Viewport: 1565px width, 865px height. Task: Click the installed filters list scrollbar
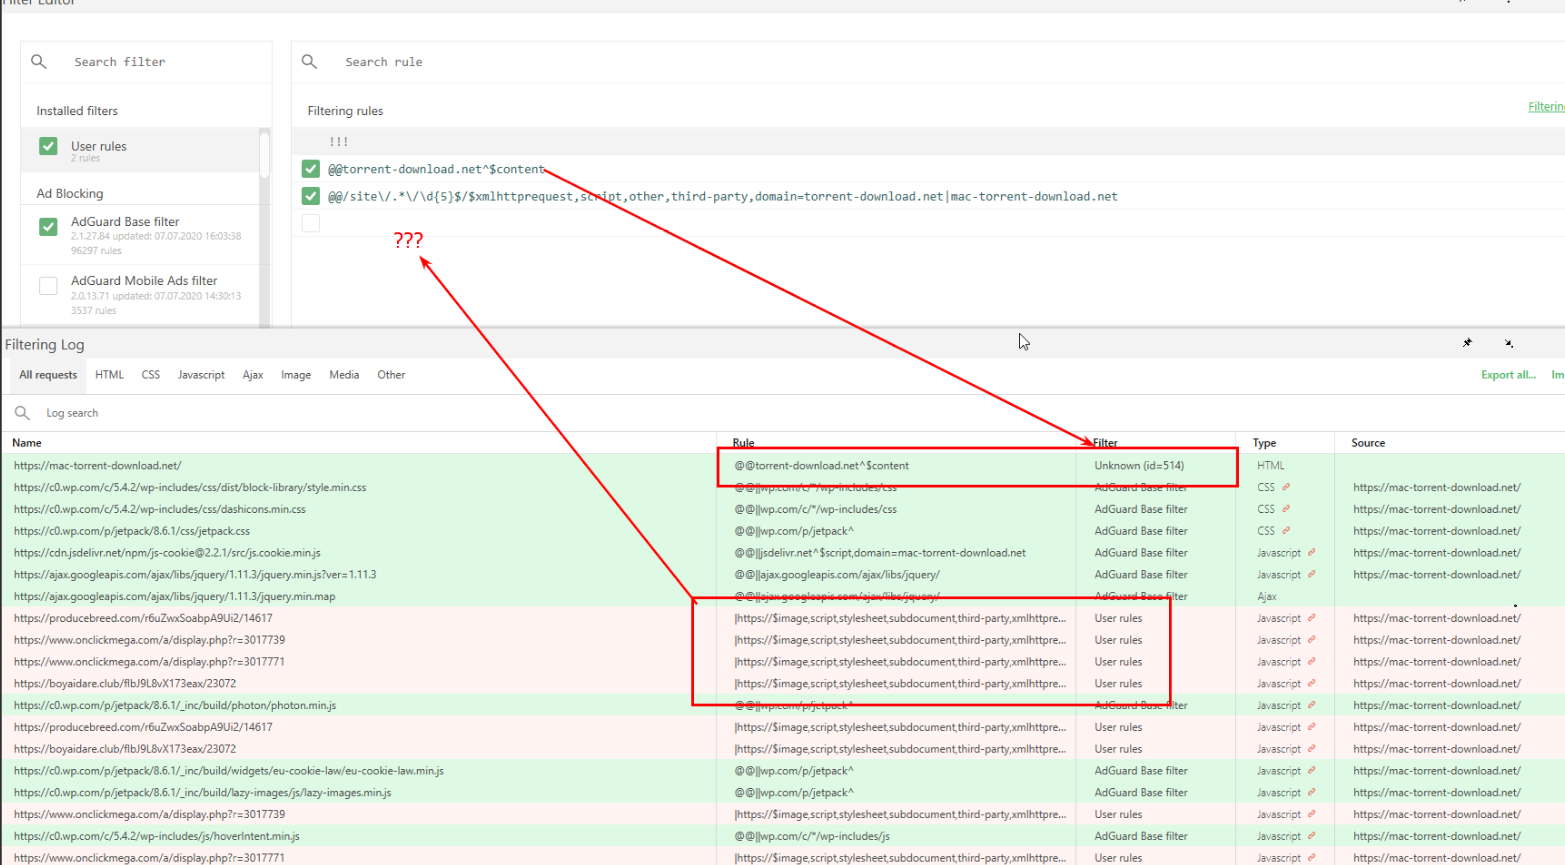pos(265,155)
